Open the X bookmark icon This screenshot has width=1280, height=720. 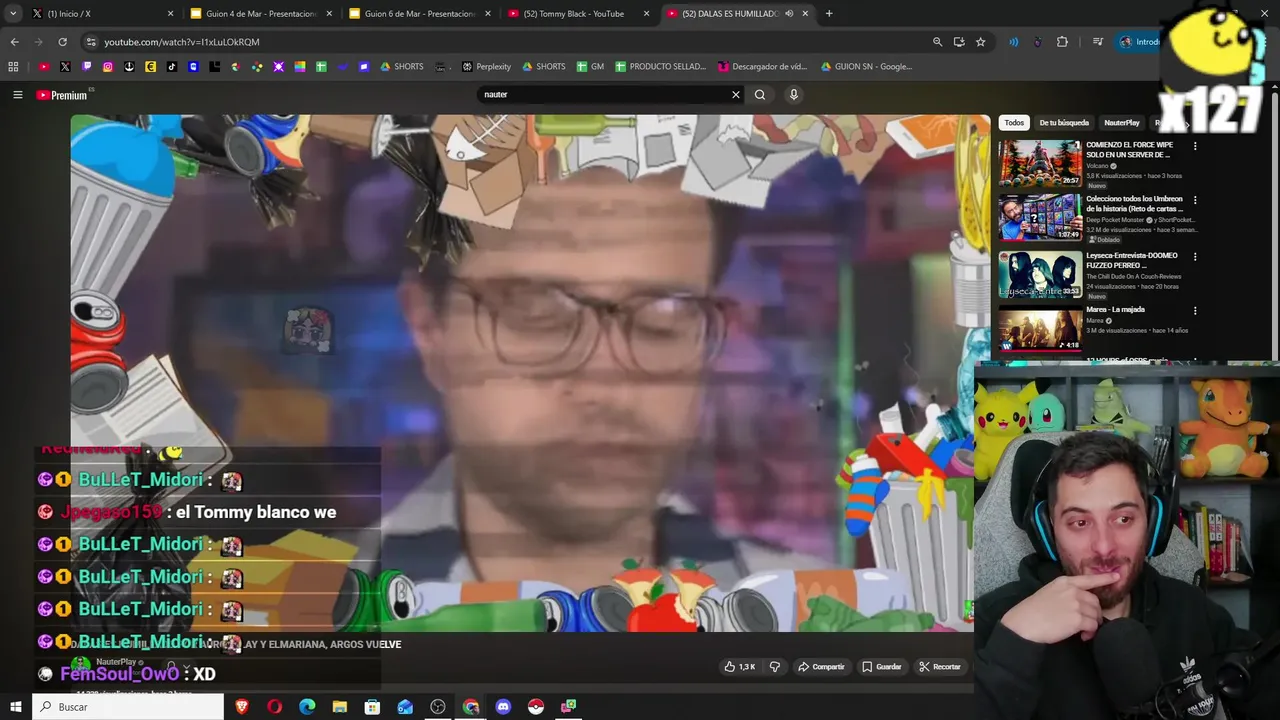coord(65,67)
